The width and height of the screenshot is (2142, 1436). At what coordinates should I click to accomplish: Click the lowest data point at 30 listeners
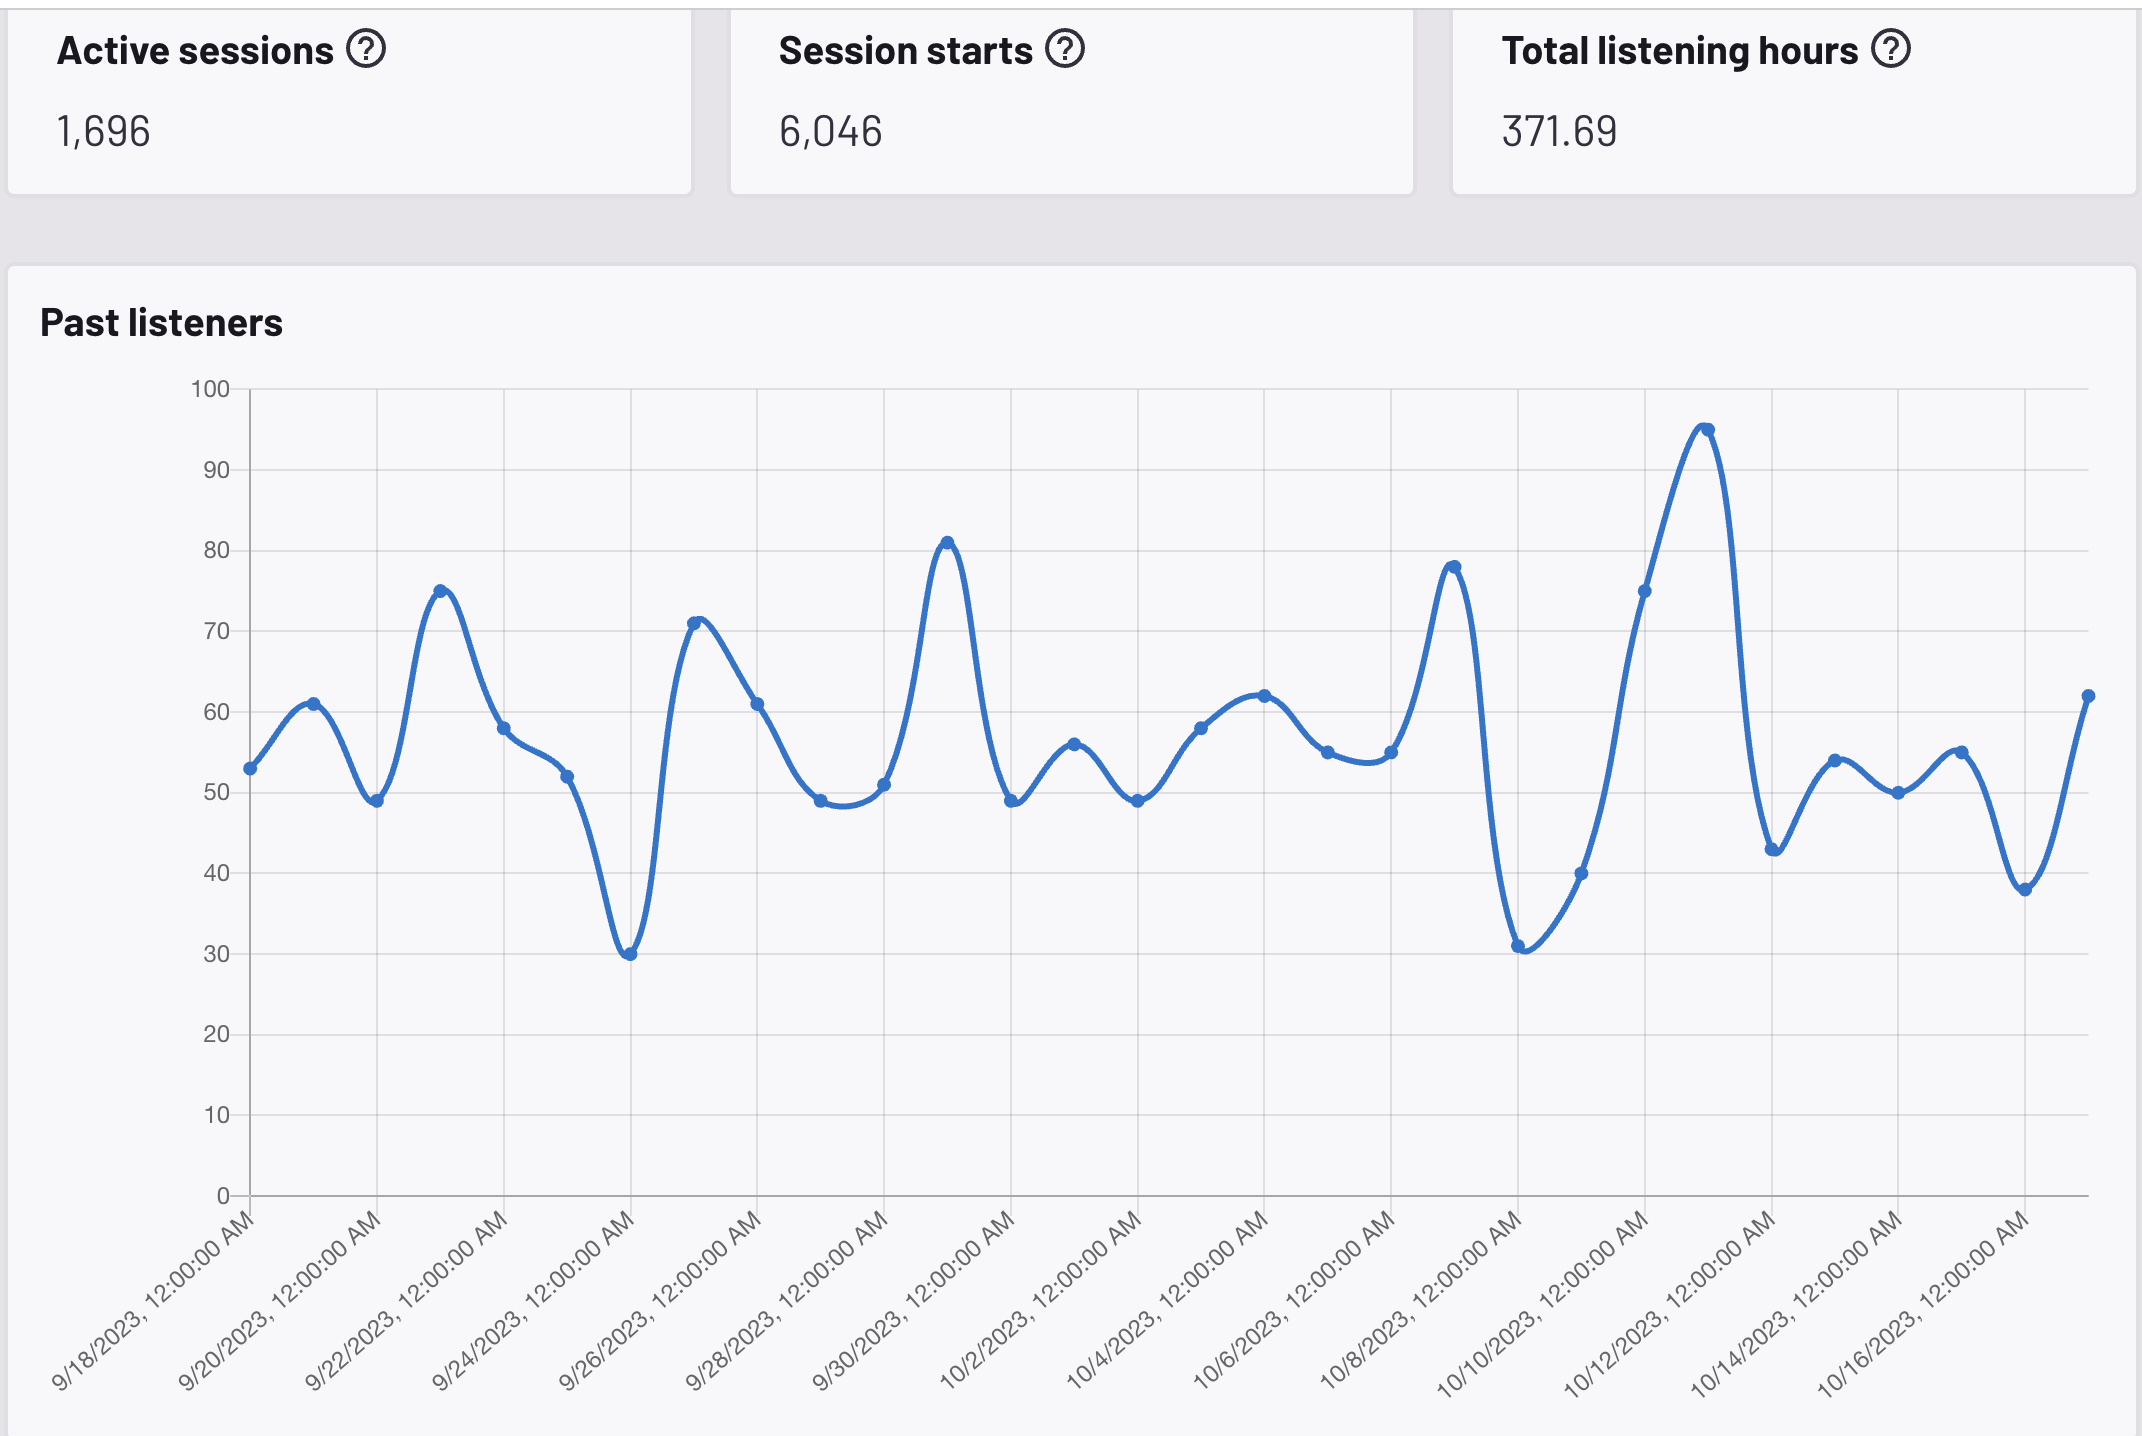[630, 954]
